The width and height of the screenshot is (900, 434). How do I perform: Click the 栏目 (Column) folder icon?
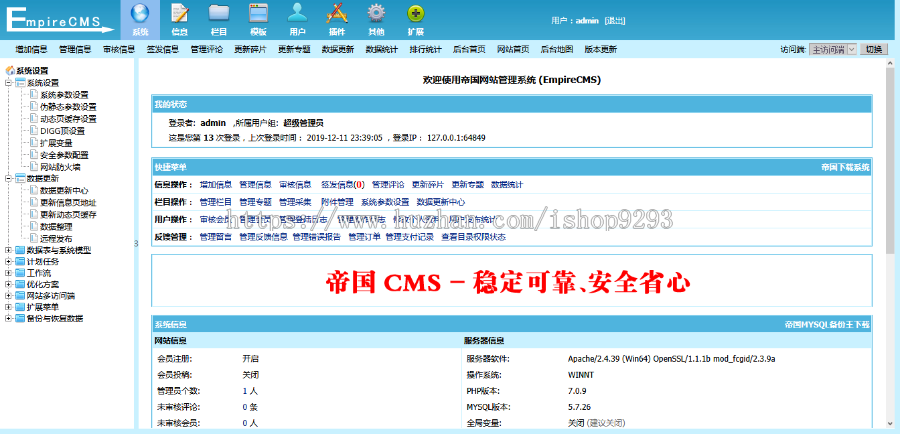click(x=219, y=15)
